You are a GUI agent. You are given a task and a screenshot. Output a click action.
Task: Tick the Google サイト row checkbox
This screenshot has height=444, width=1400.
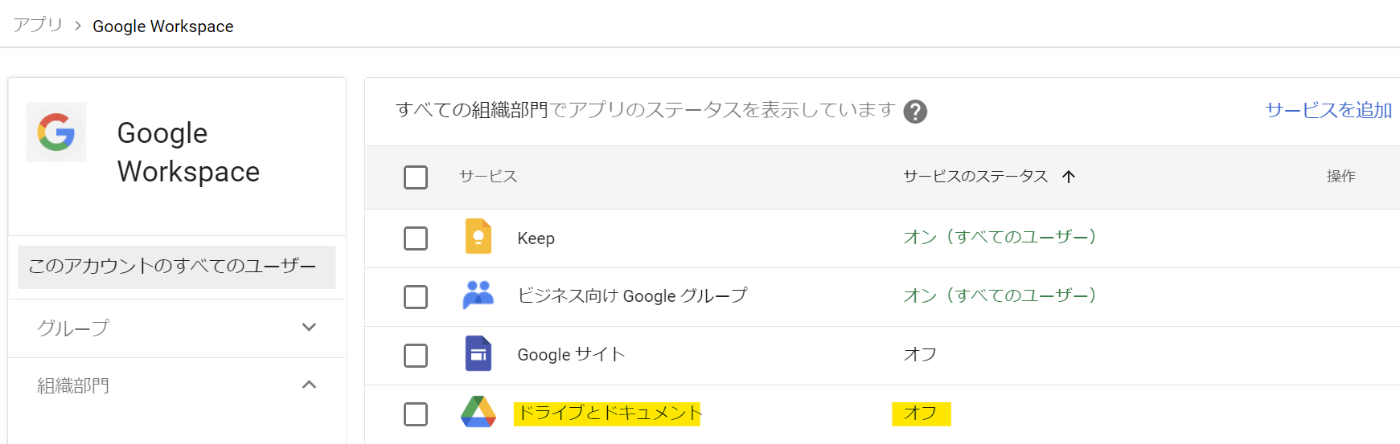click(416, 355)
